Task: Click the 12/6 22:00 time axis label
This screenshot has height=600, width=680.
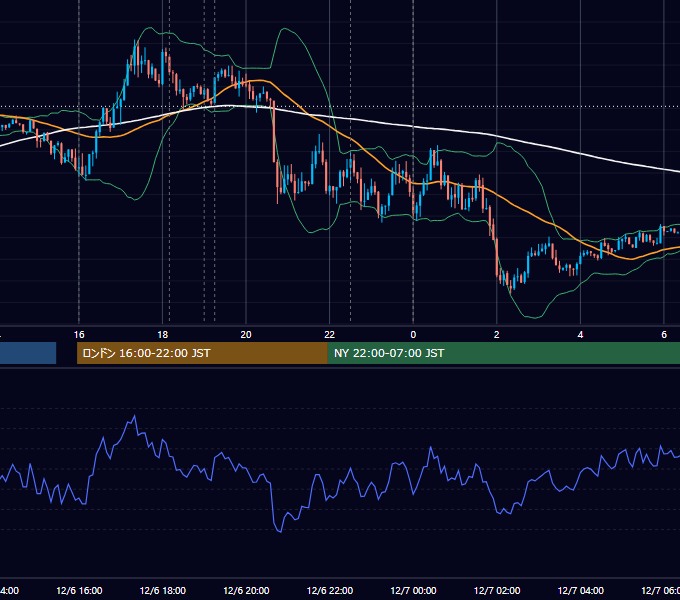Action: click(x=330, y=590)
